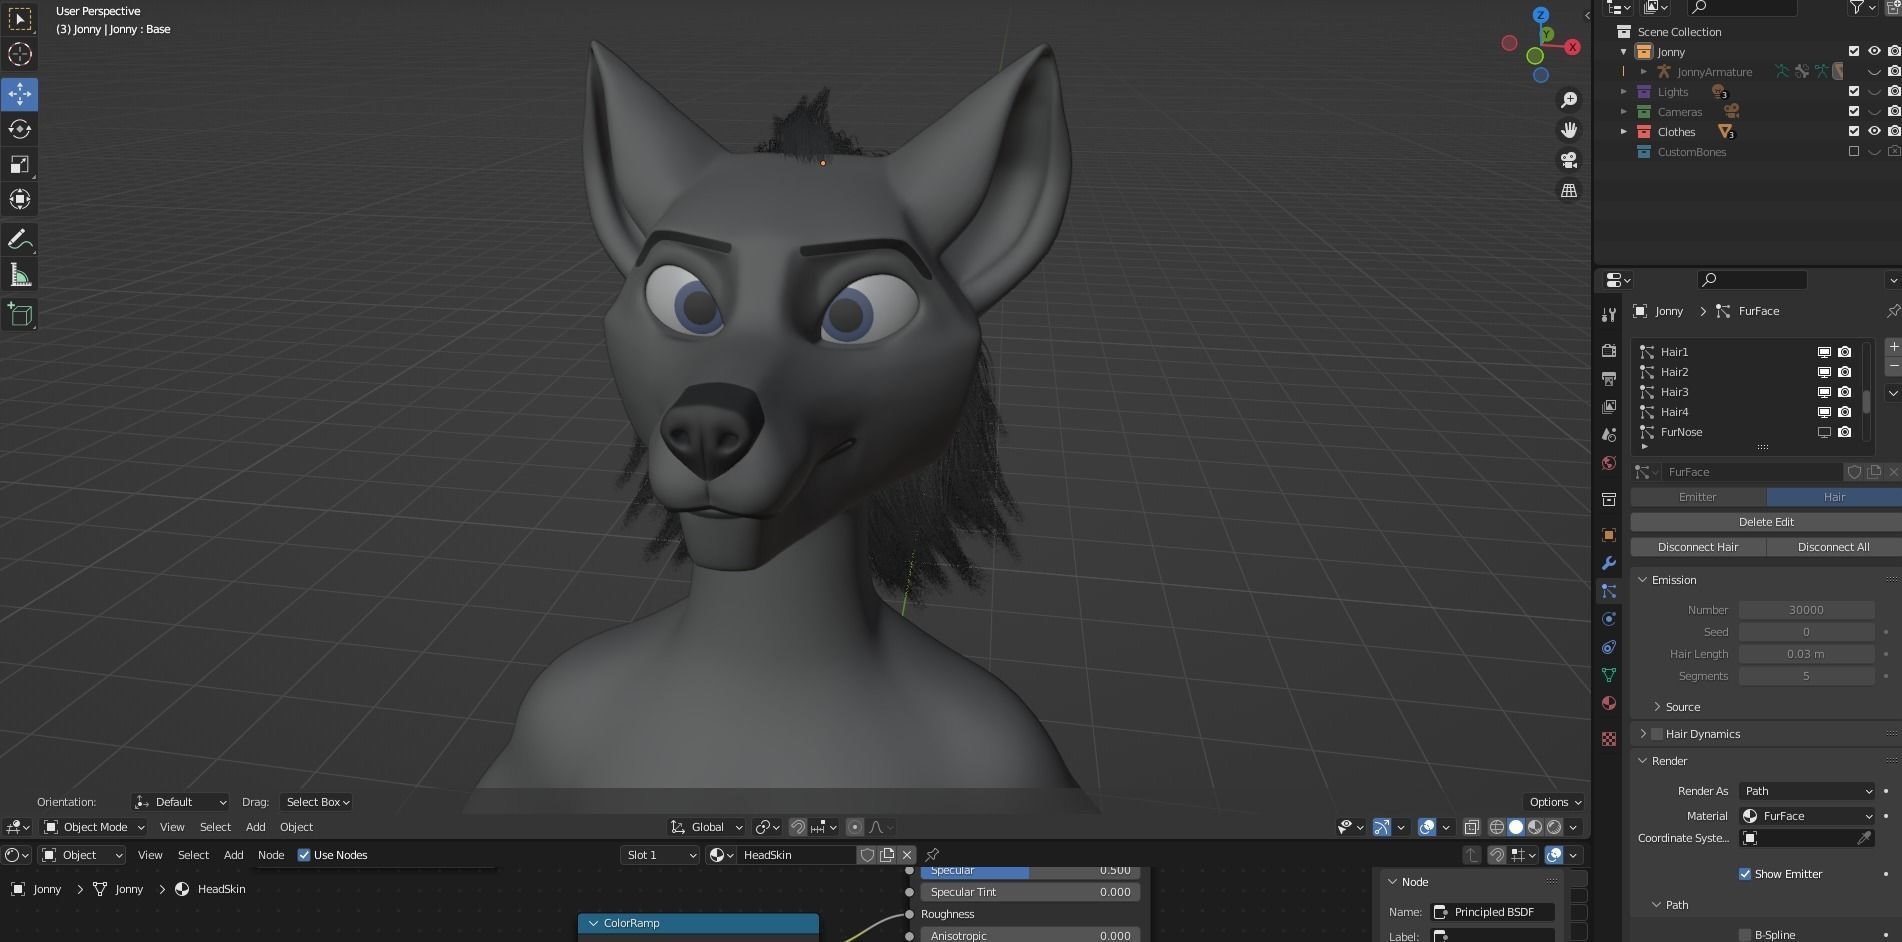Image resolution: width=1902 pixels, height=942 pixels.
Task: Toggle the camera view icon
Action: click(x=1569, y=160)
